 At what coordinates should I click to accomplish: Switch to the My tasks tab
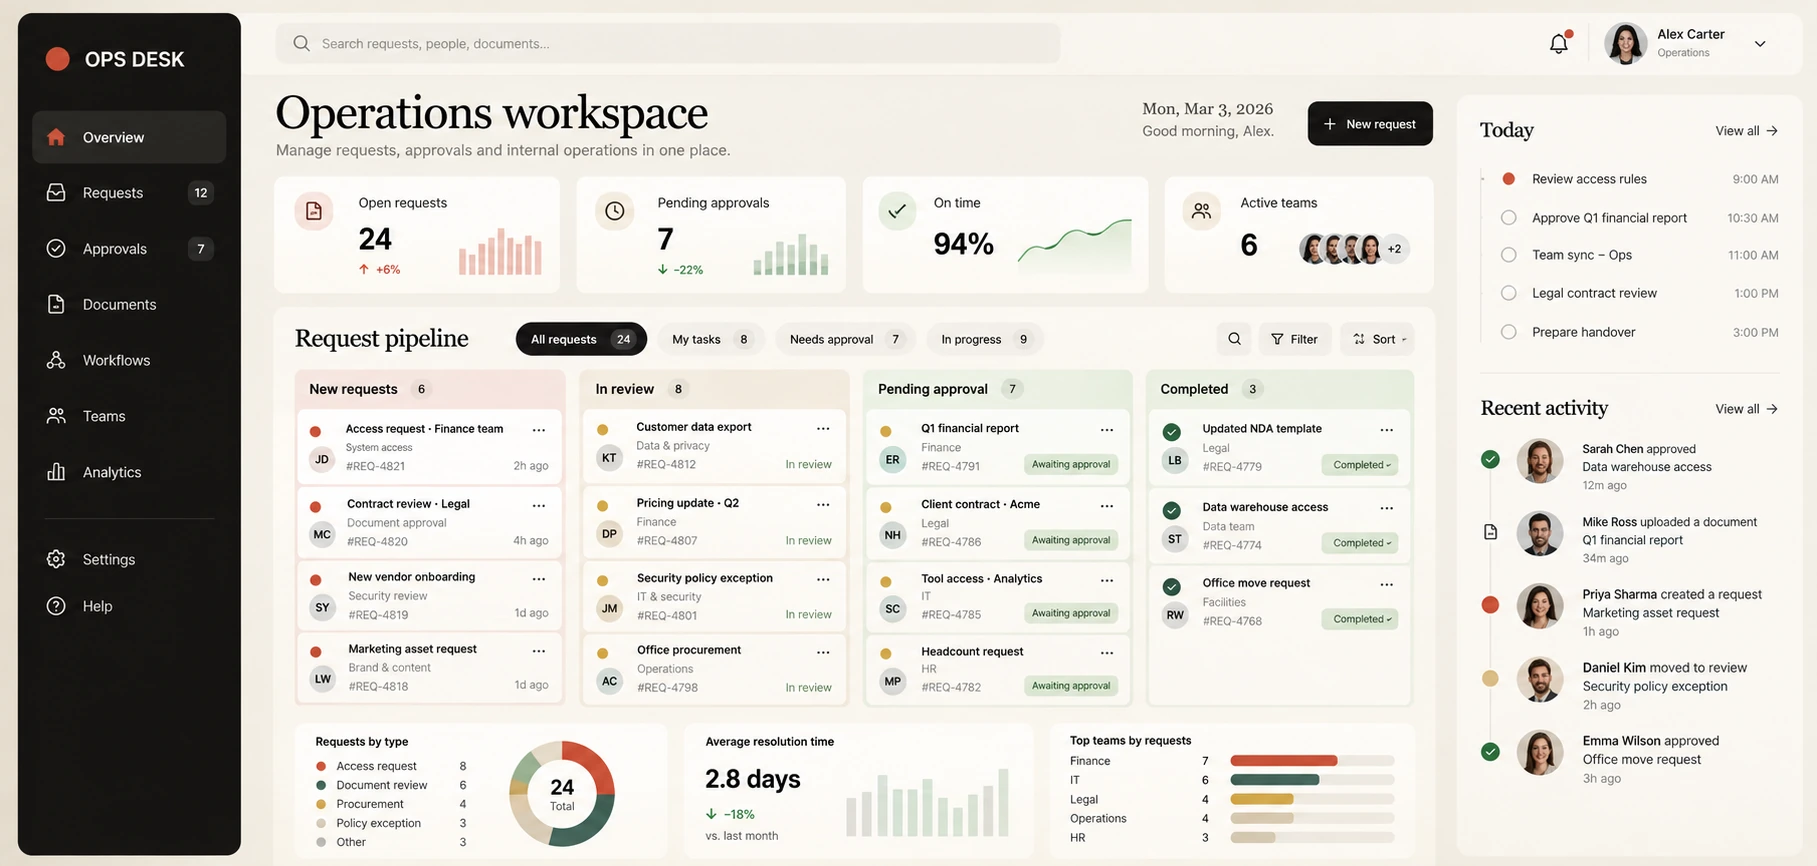[711, 339]
